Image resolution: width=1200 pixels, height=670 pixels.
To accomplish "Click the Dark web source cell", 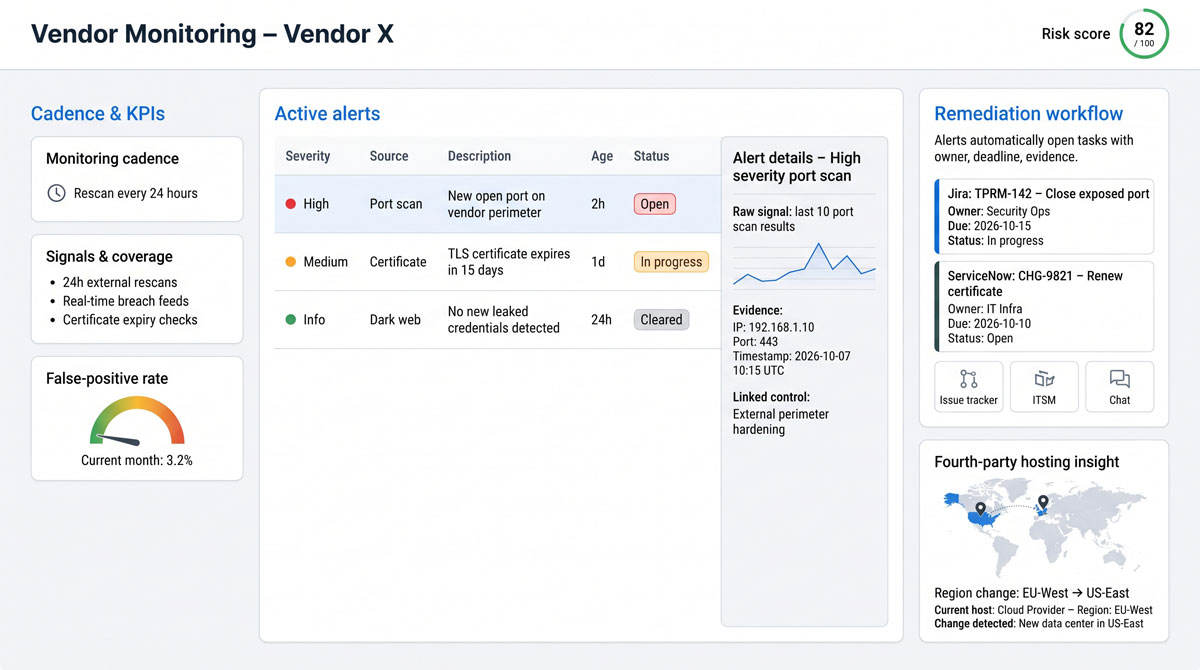I will (x=395, y=320).
